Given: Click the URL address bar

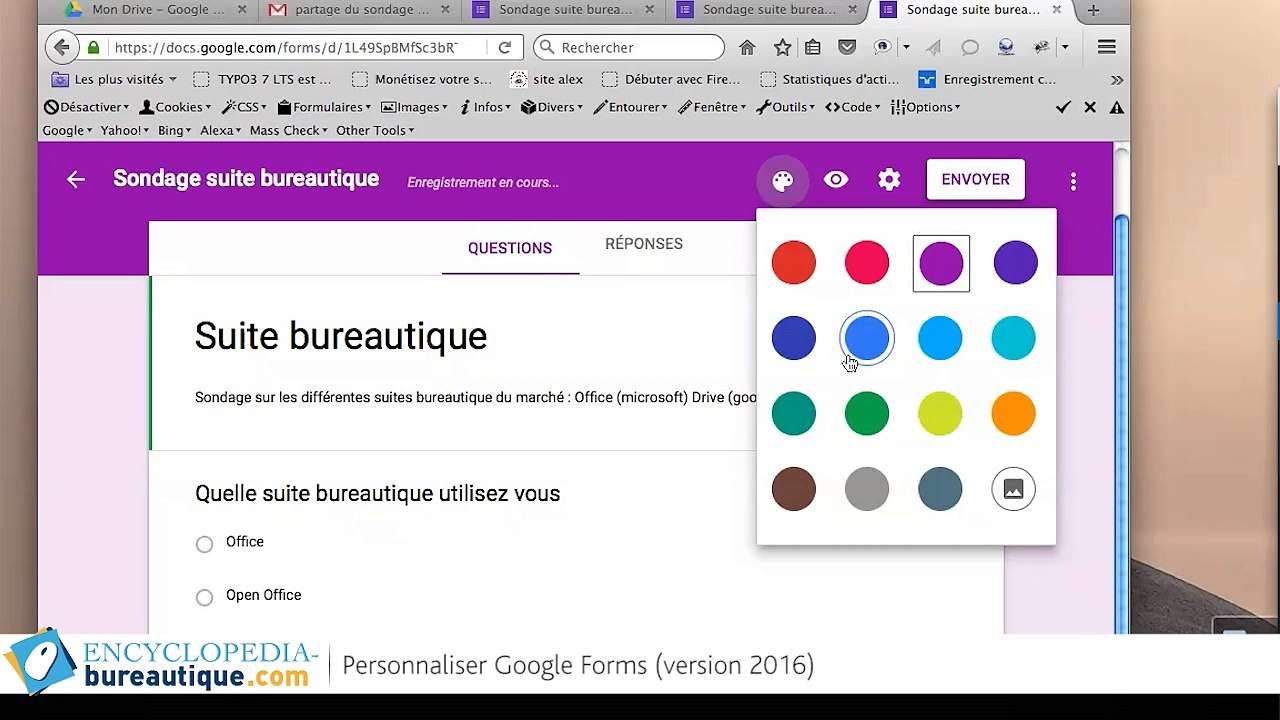Looking at the screenshot, I should click(285, 47).
